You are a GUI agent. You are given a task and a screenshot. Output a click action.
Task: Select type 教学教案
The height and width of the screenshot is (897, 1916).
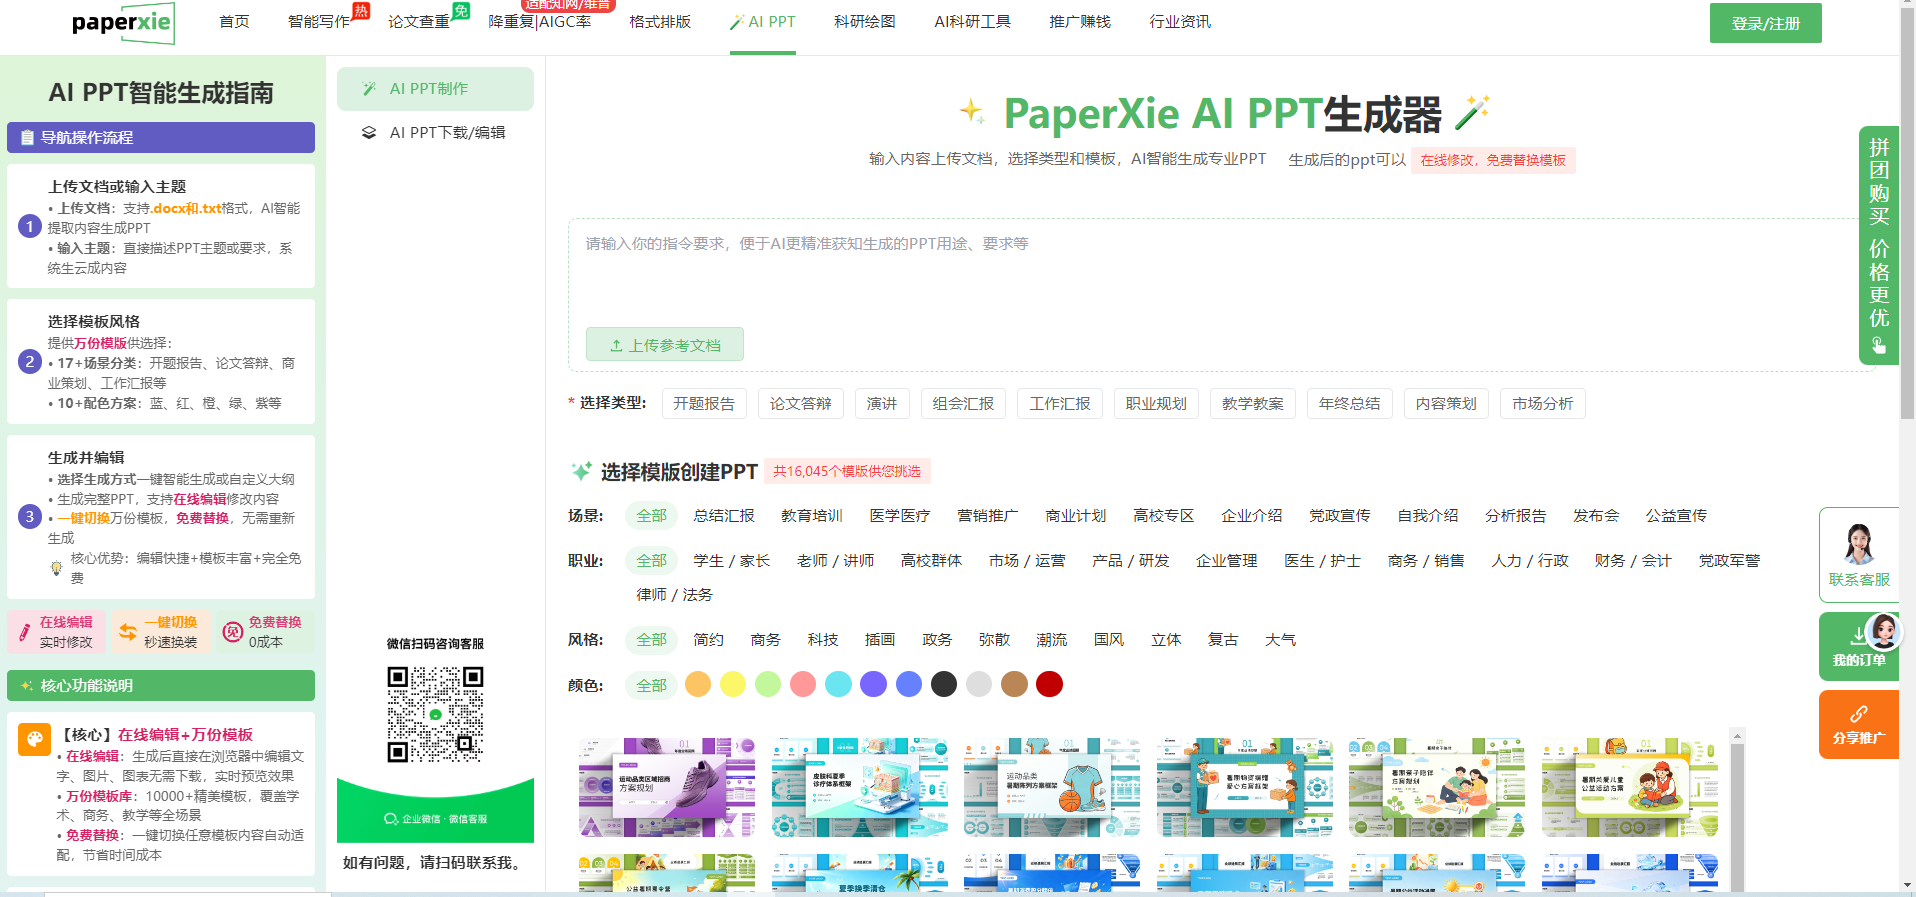point(1253,404)
